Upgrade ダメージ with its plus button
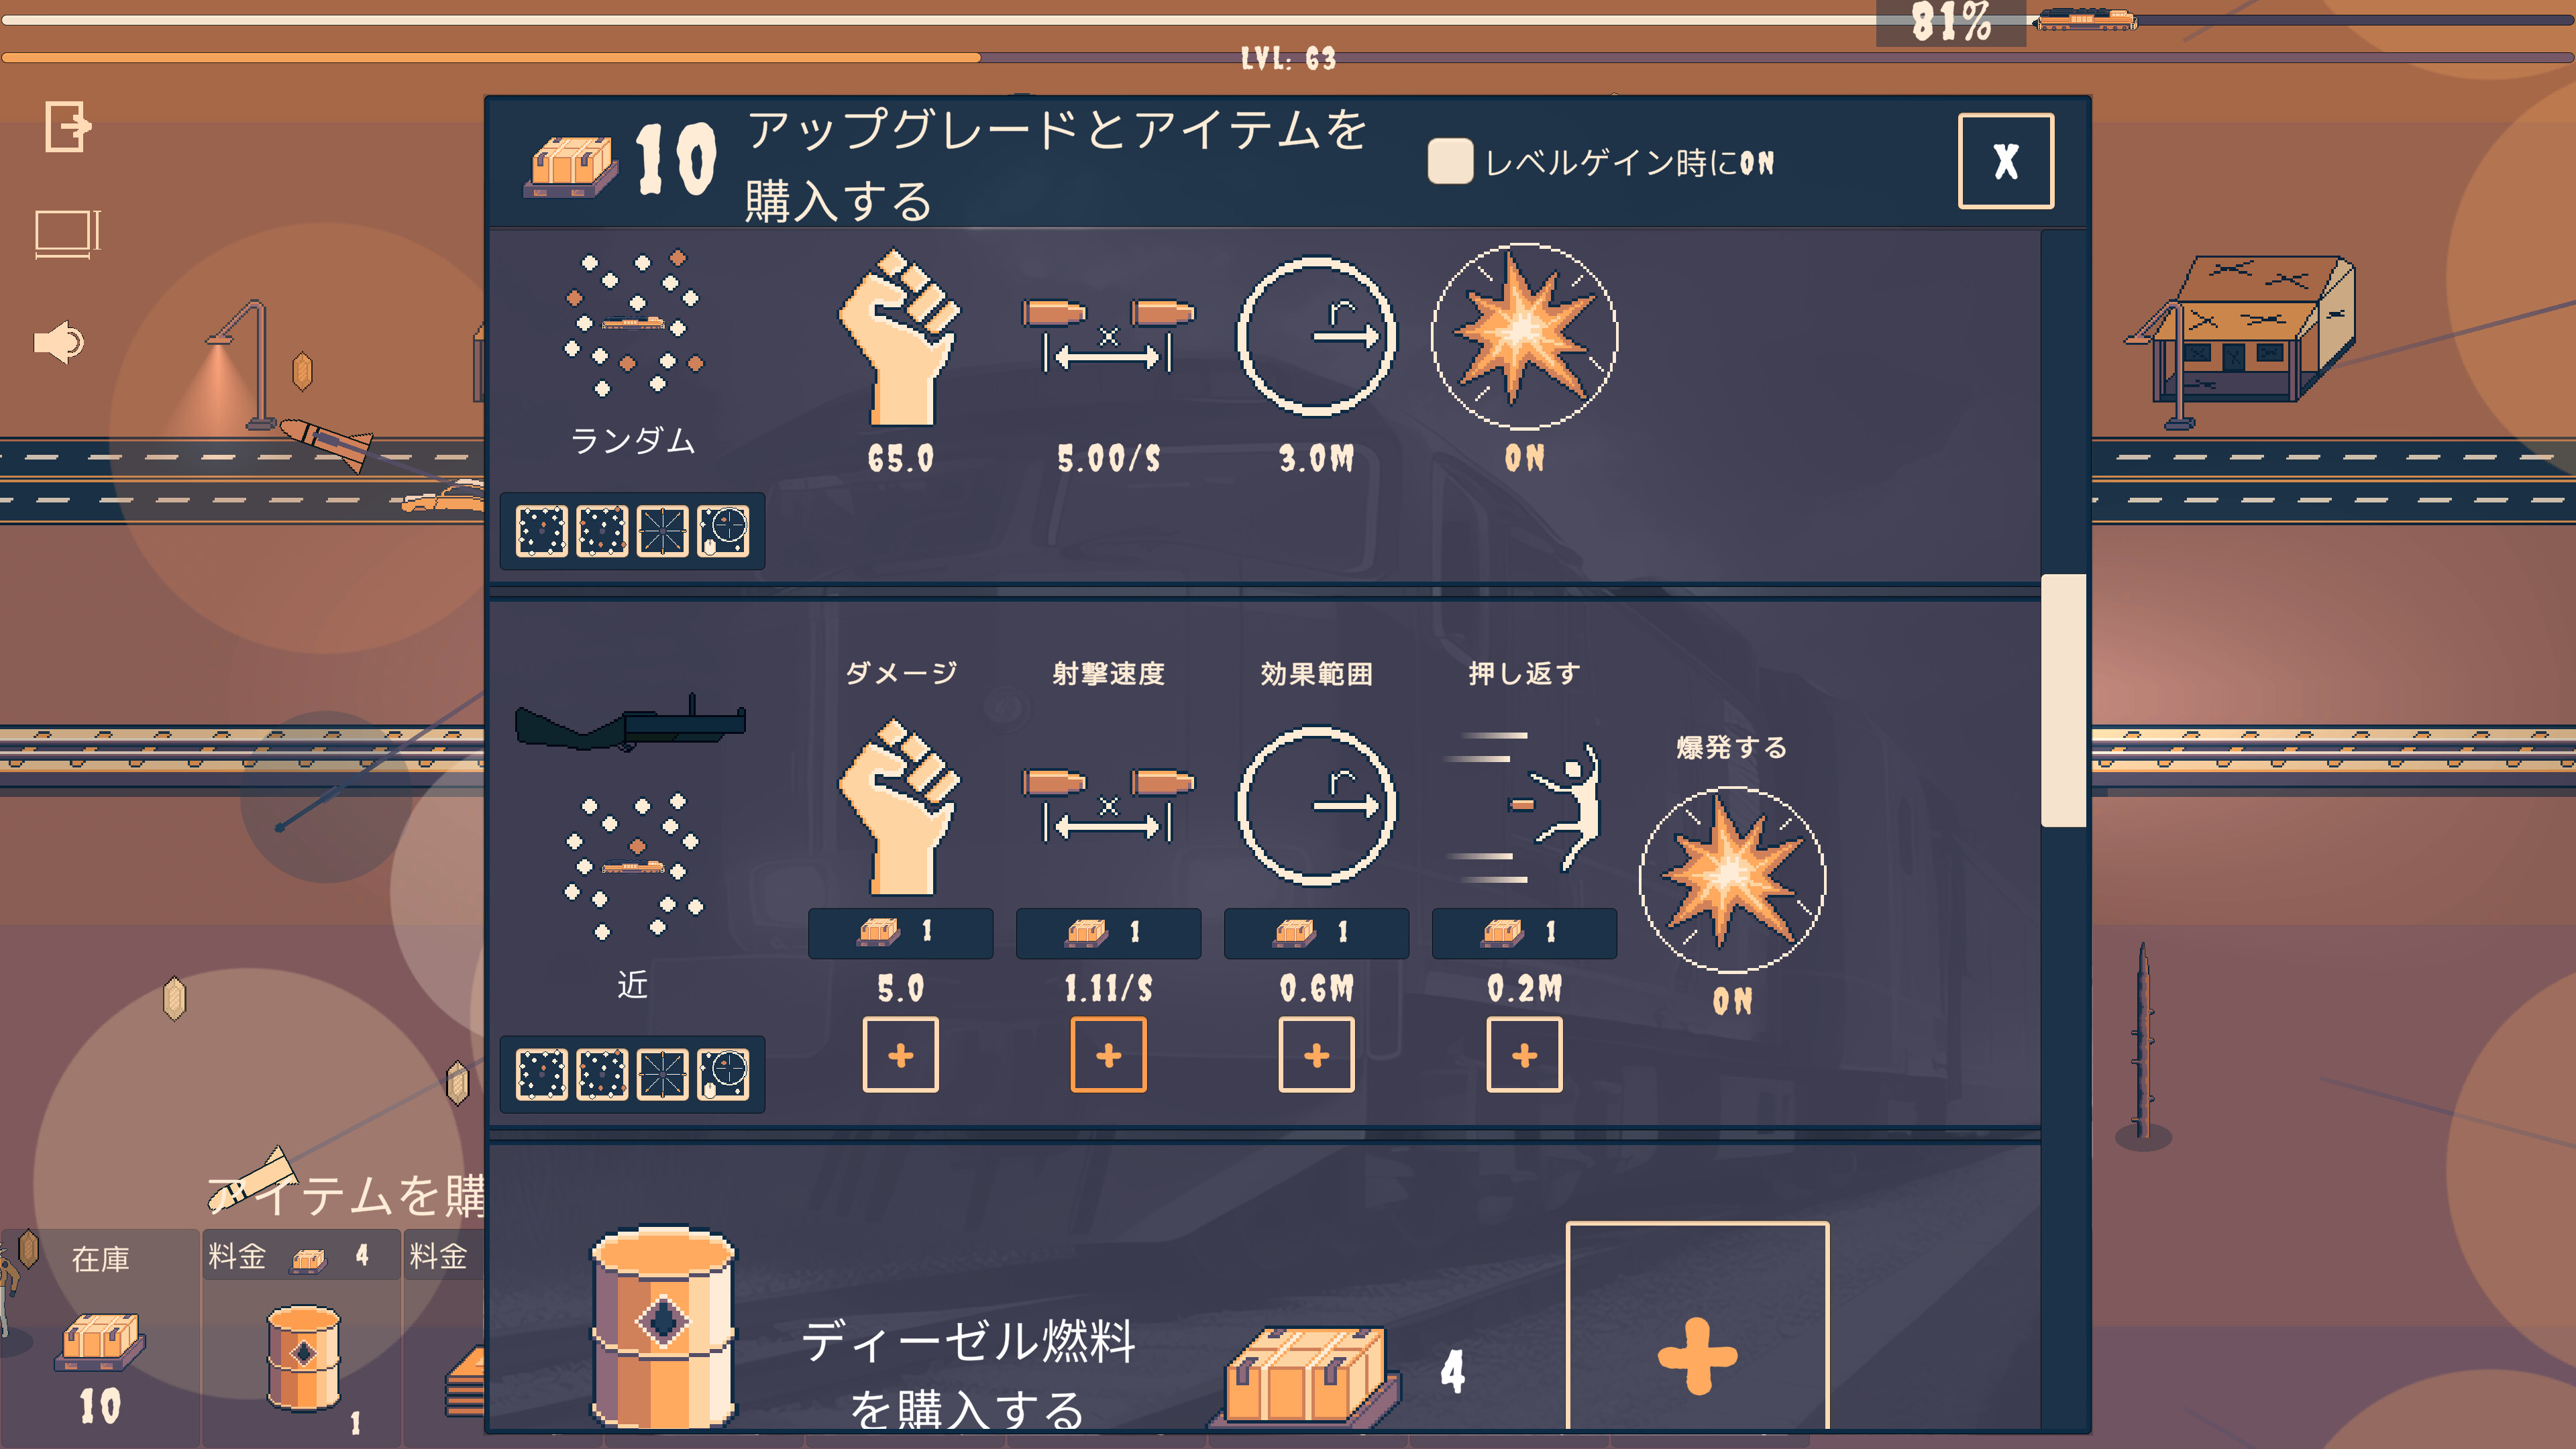The width and height of the screenshot is (2576, 1449). [x=900, y=1054]
